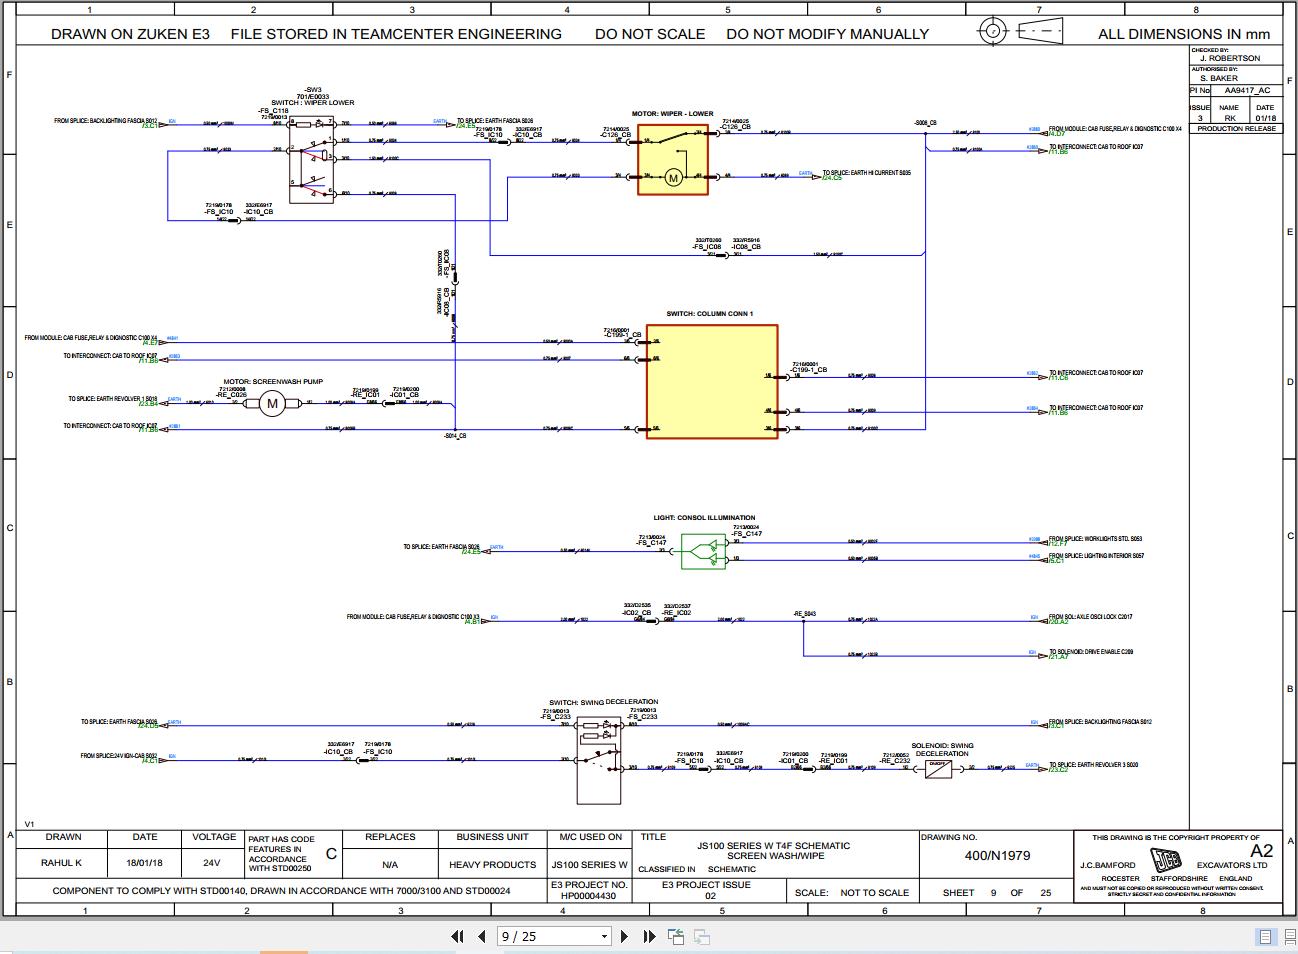Select the swing deceleration switch symbol
This screenshot has height=954, width=1298.
coord(598,762)
